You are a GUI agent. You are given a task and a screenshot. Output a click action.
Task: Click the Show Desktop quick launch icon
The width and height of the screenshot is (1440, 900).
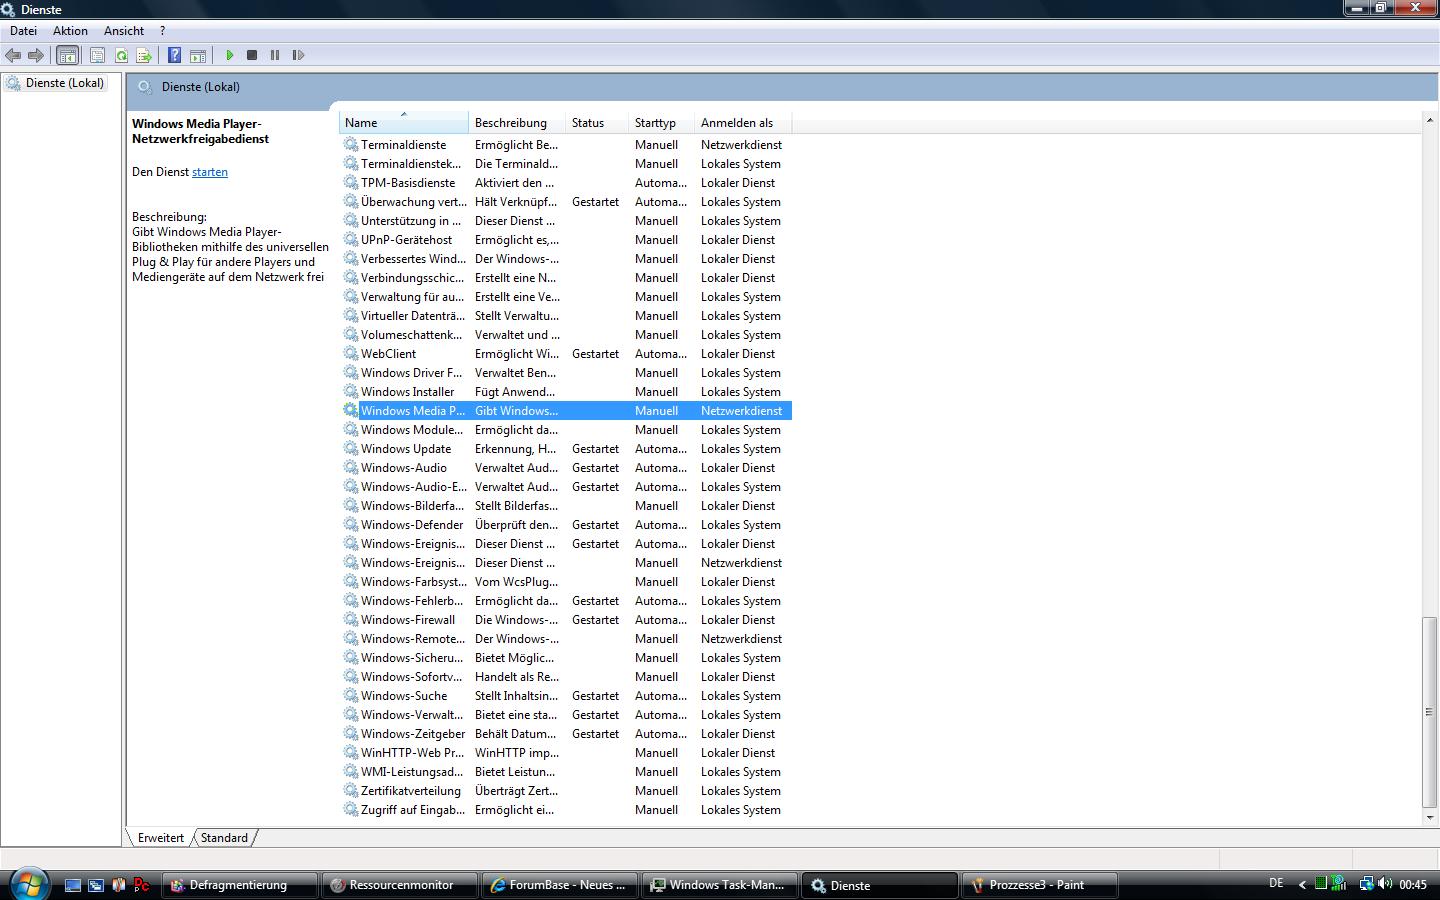(x=73, y=885)
